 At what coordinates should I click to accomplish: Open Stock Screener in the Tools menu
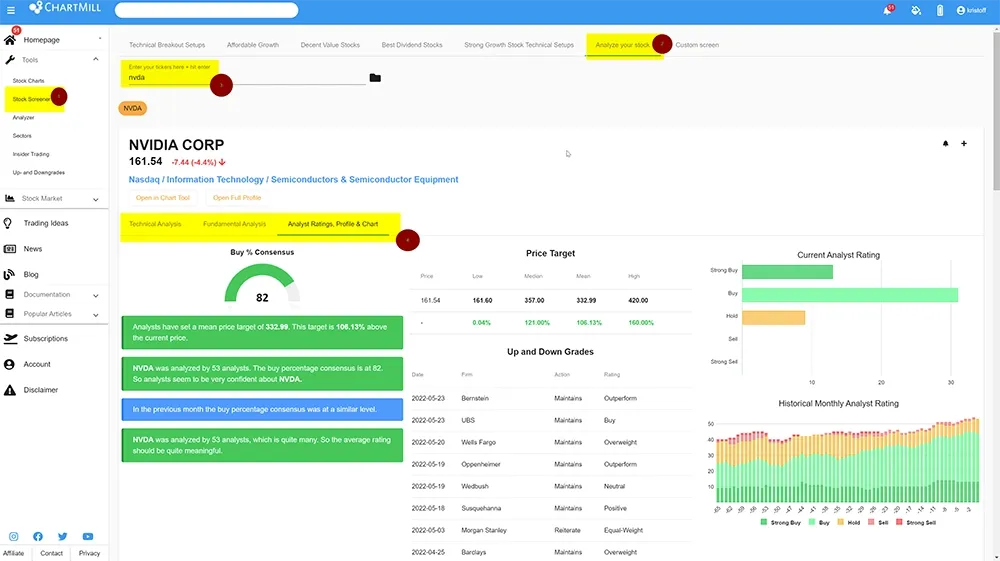(31, 99)
